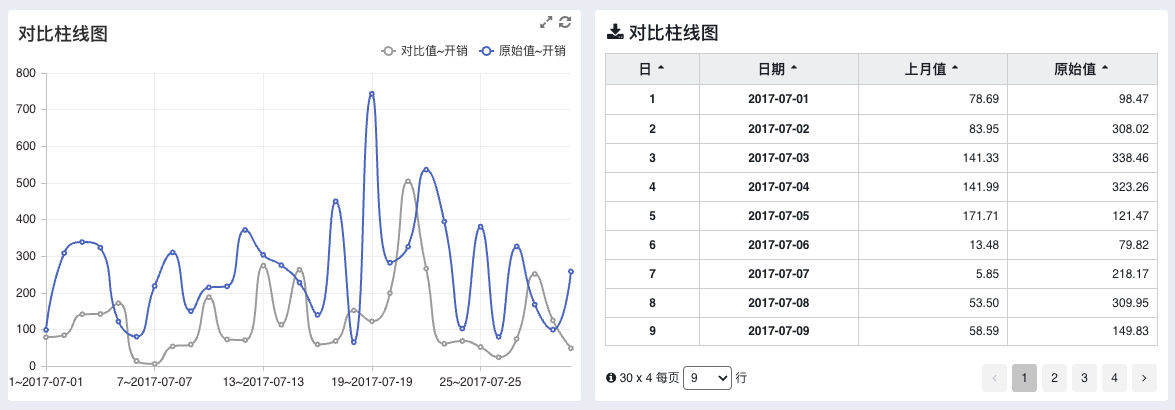
Task: Select the 2017-07-05 table row
Action: click(x=881, y=216)
